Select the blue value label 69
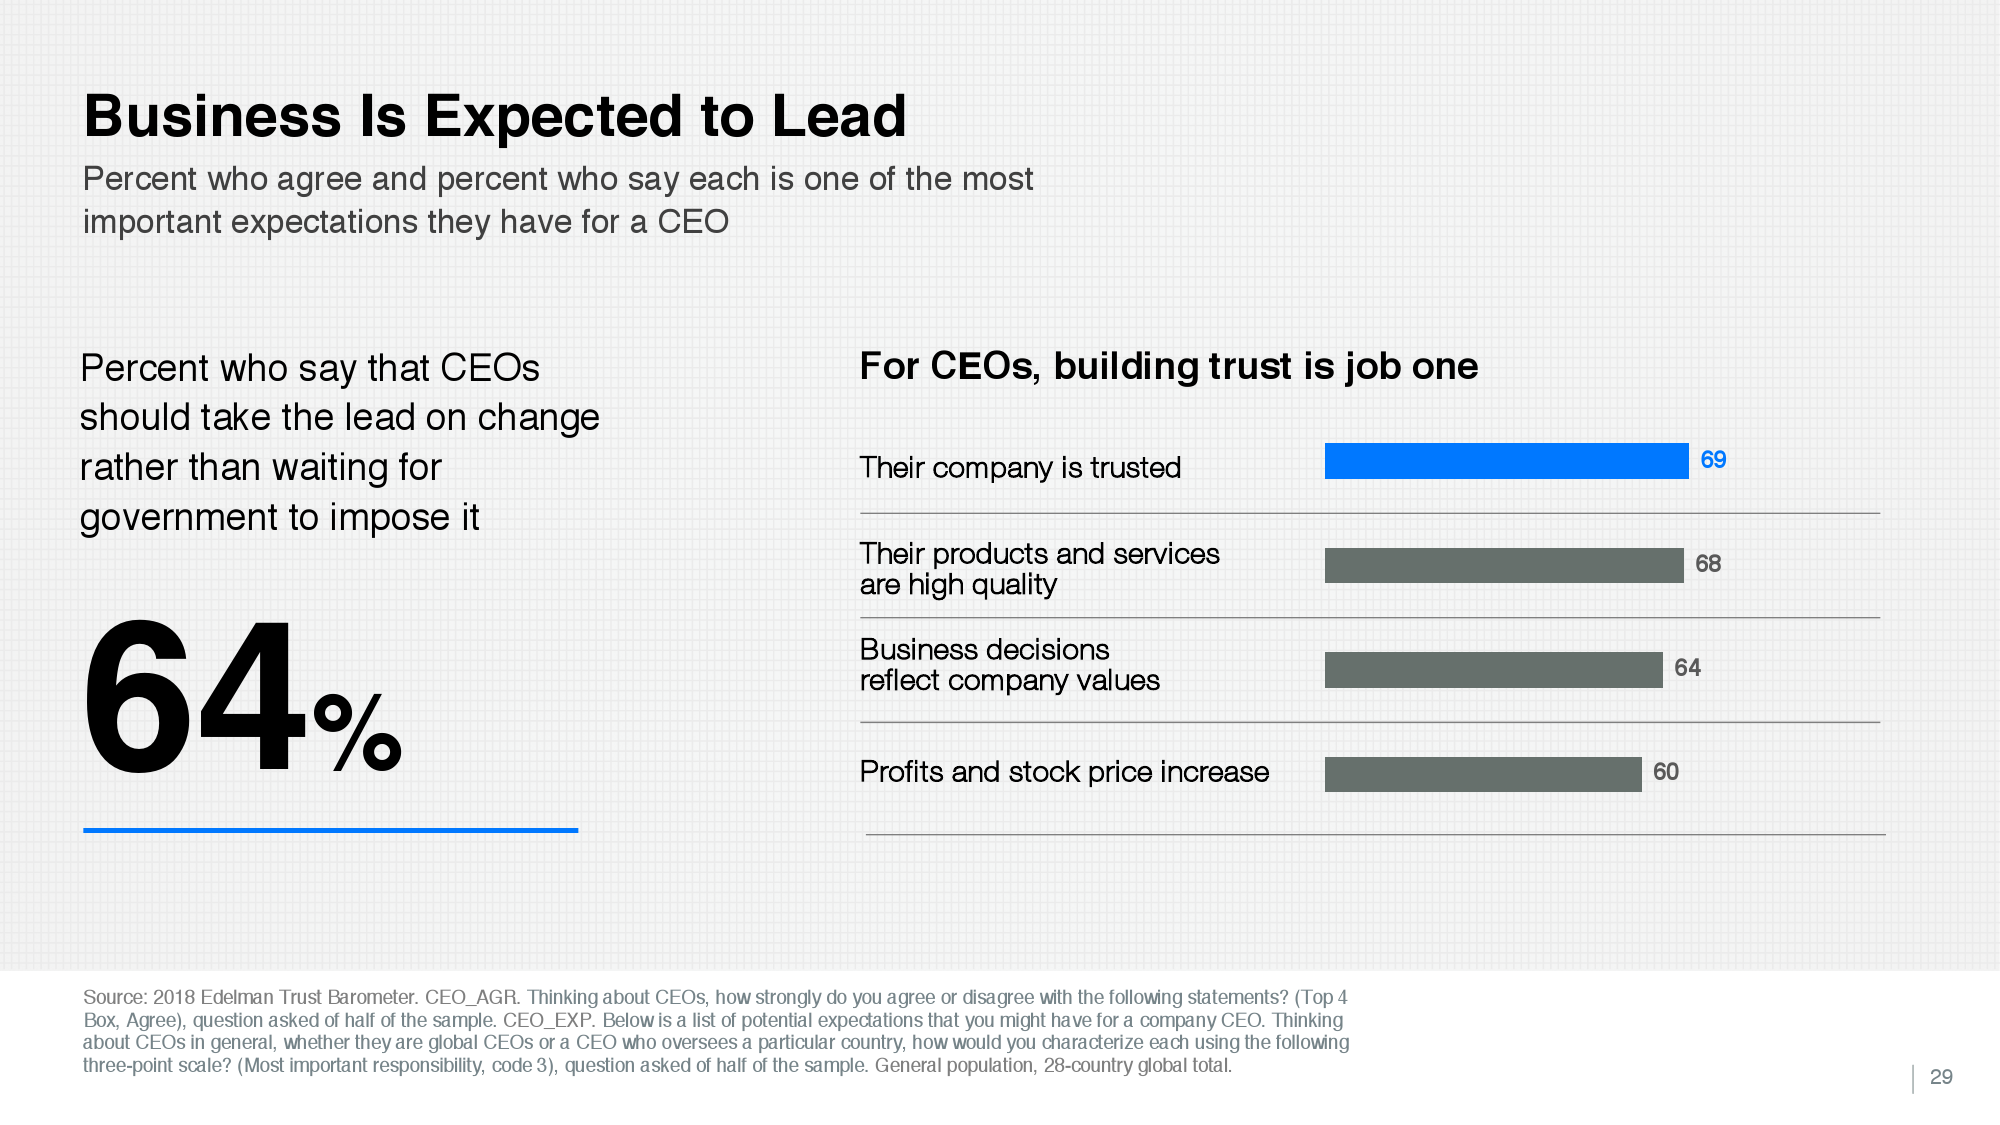2000x1125 pixels. click(1713, 460)
